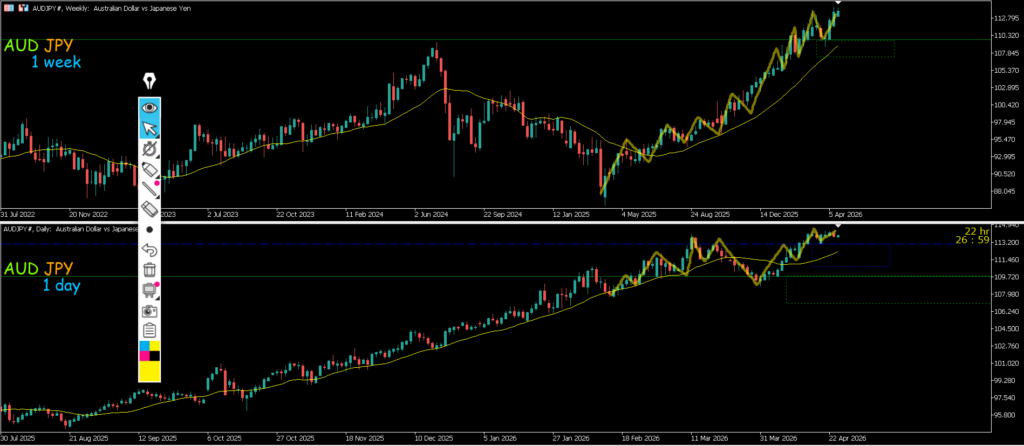The height and width of the screenshot is (446, 1024).
Task: Select the green dotted rectangle on the weekly chart
Action: click(855, 48)
